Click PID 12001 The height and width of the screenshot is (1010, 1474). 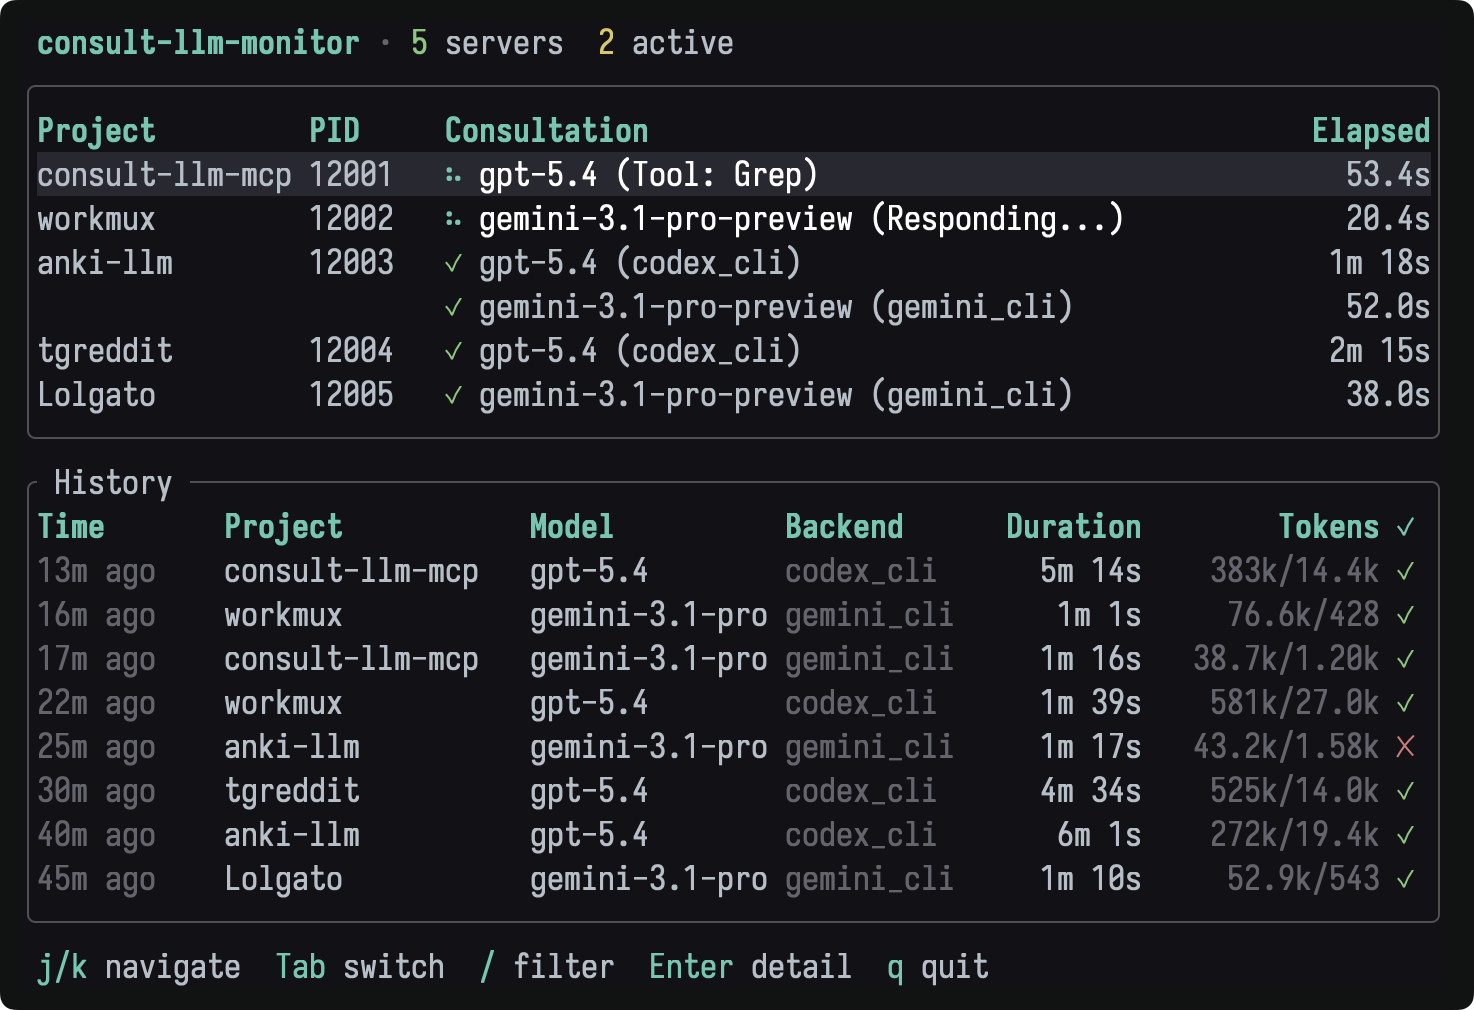pos(351,175)
